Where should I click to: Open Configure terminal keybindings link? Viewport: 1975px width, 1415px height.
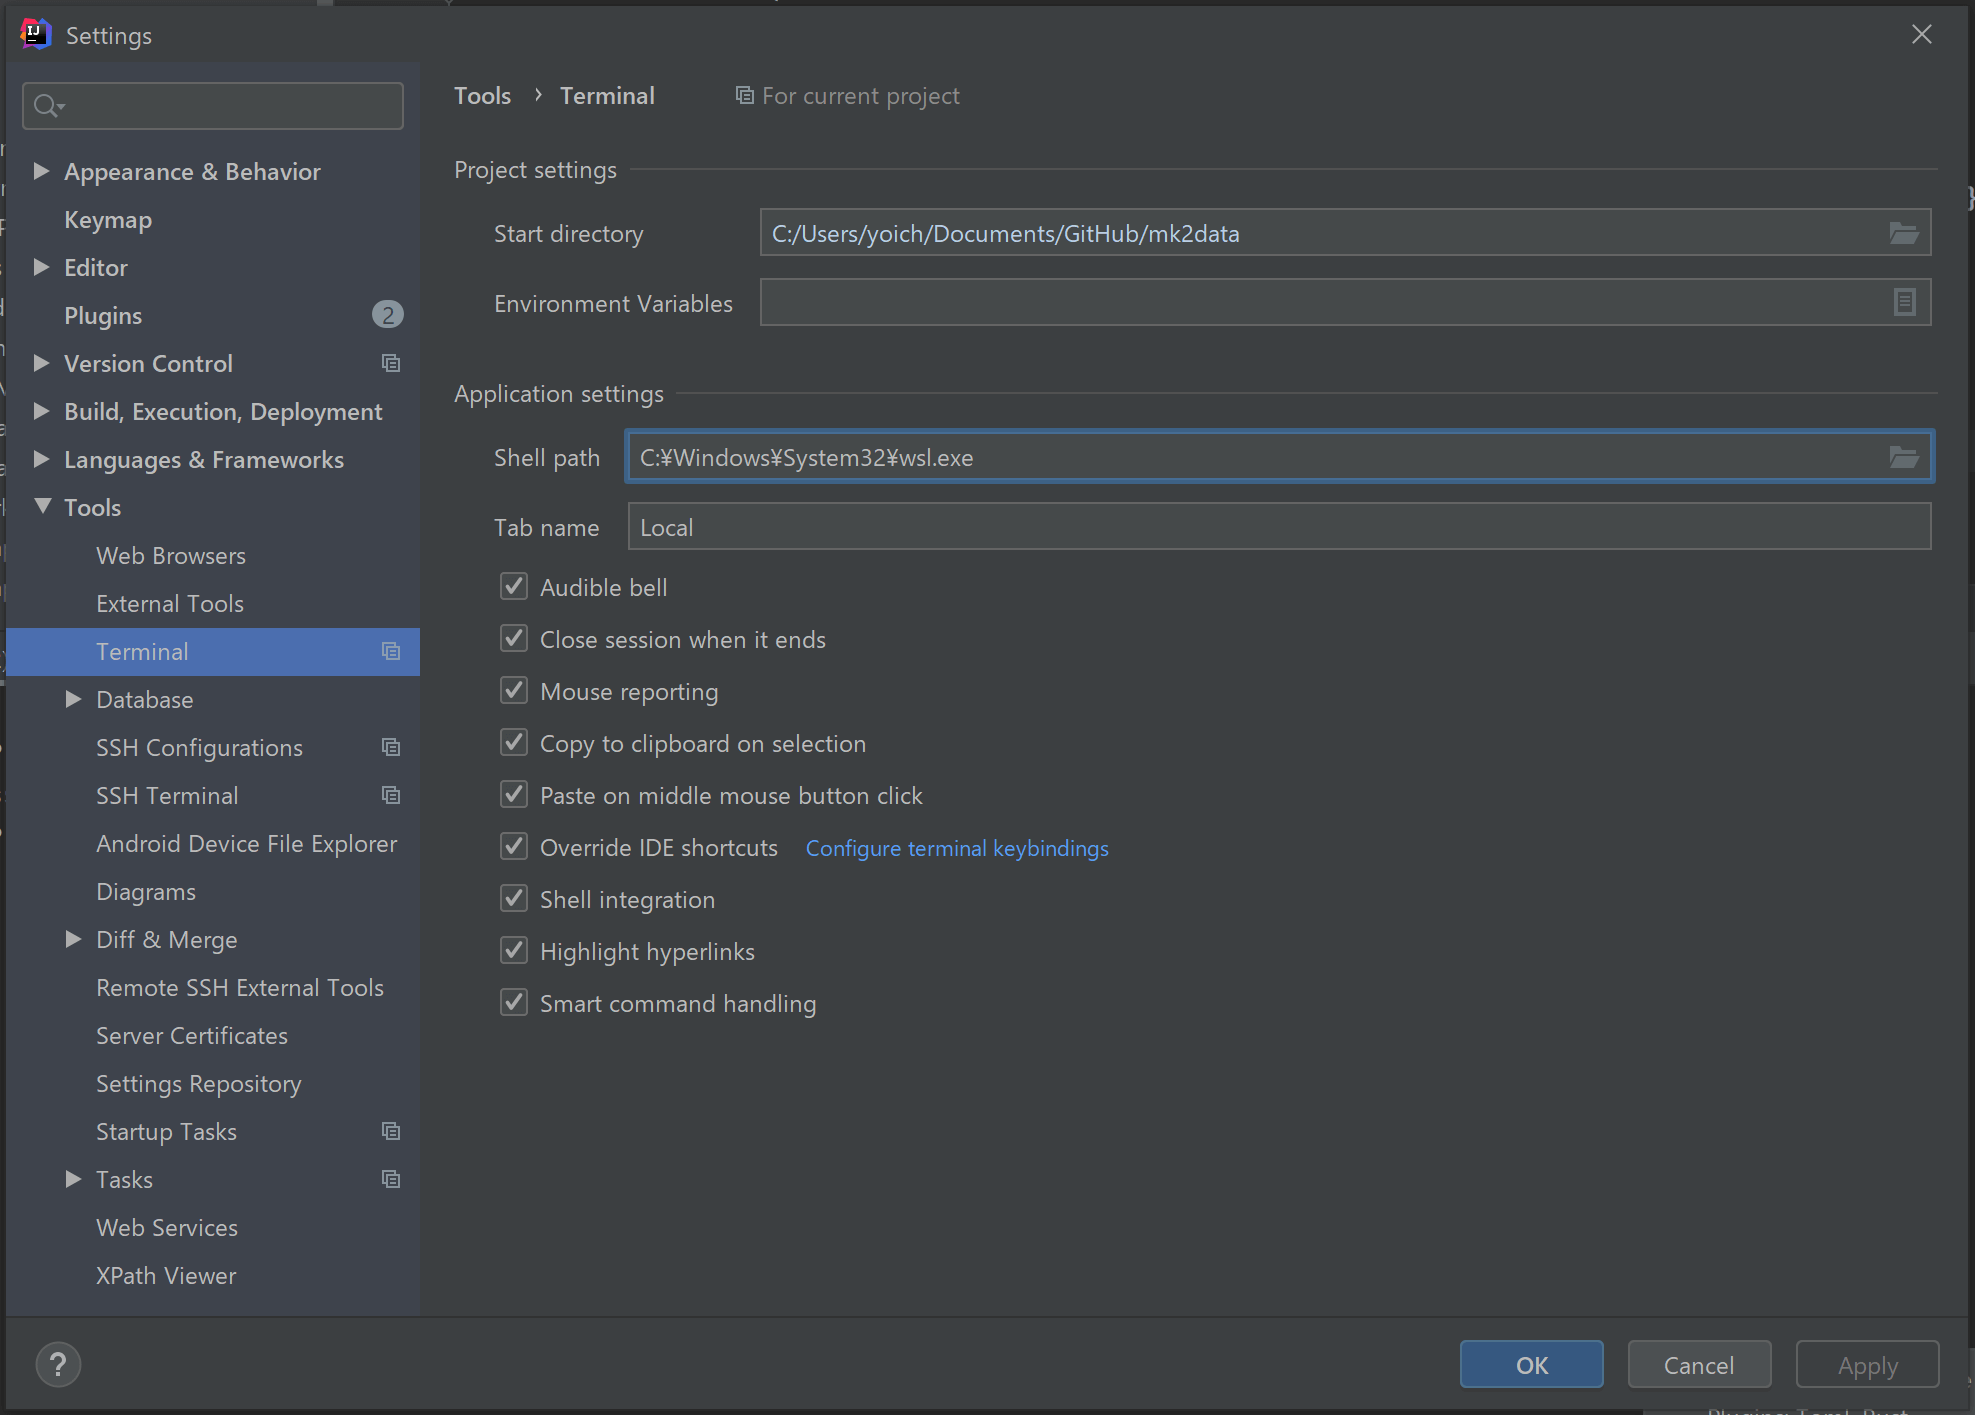956,848
